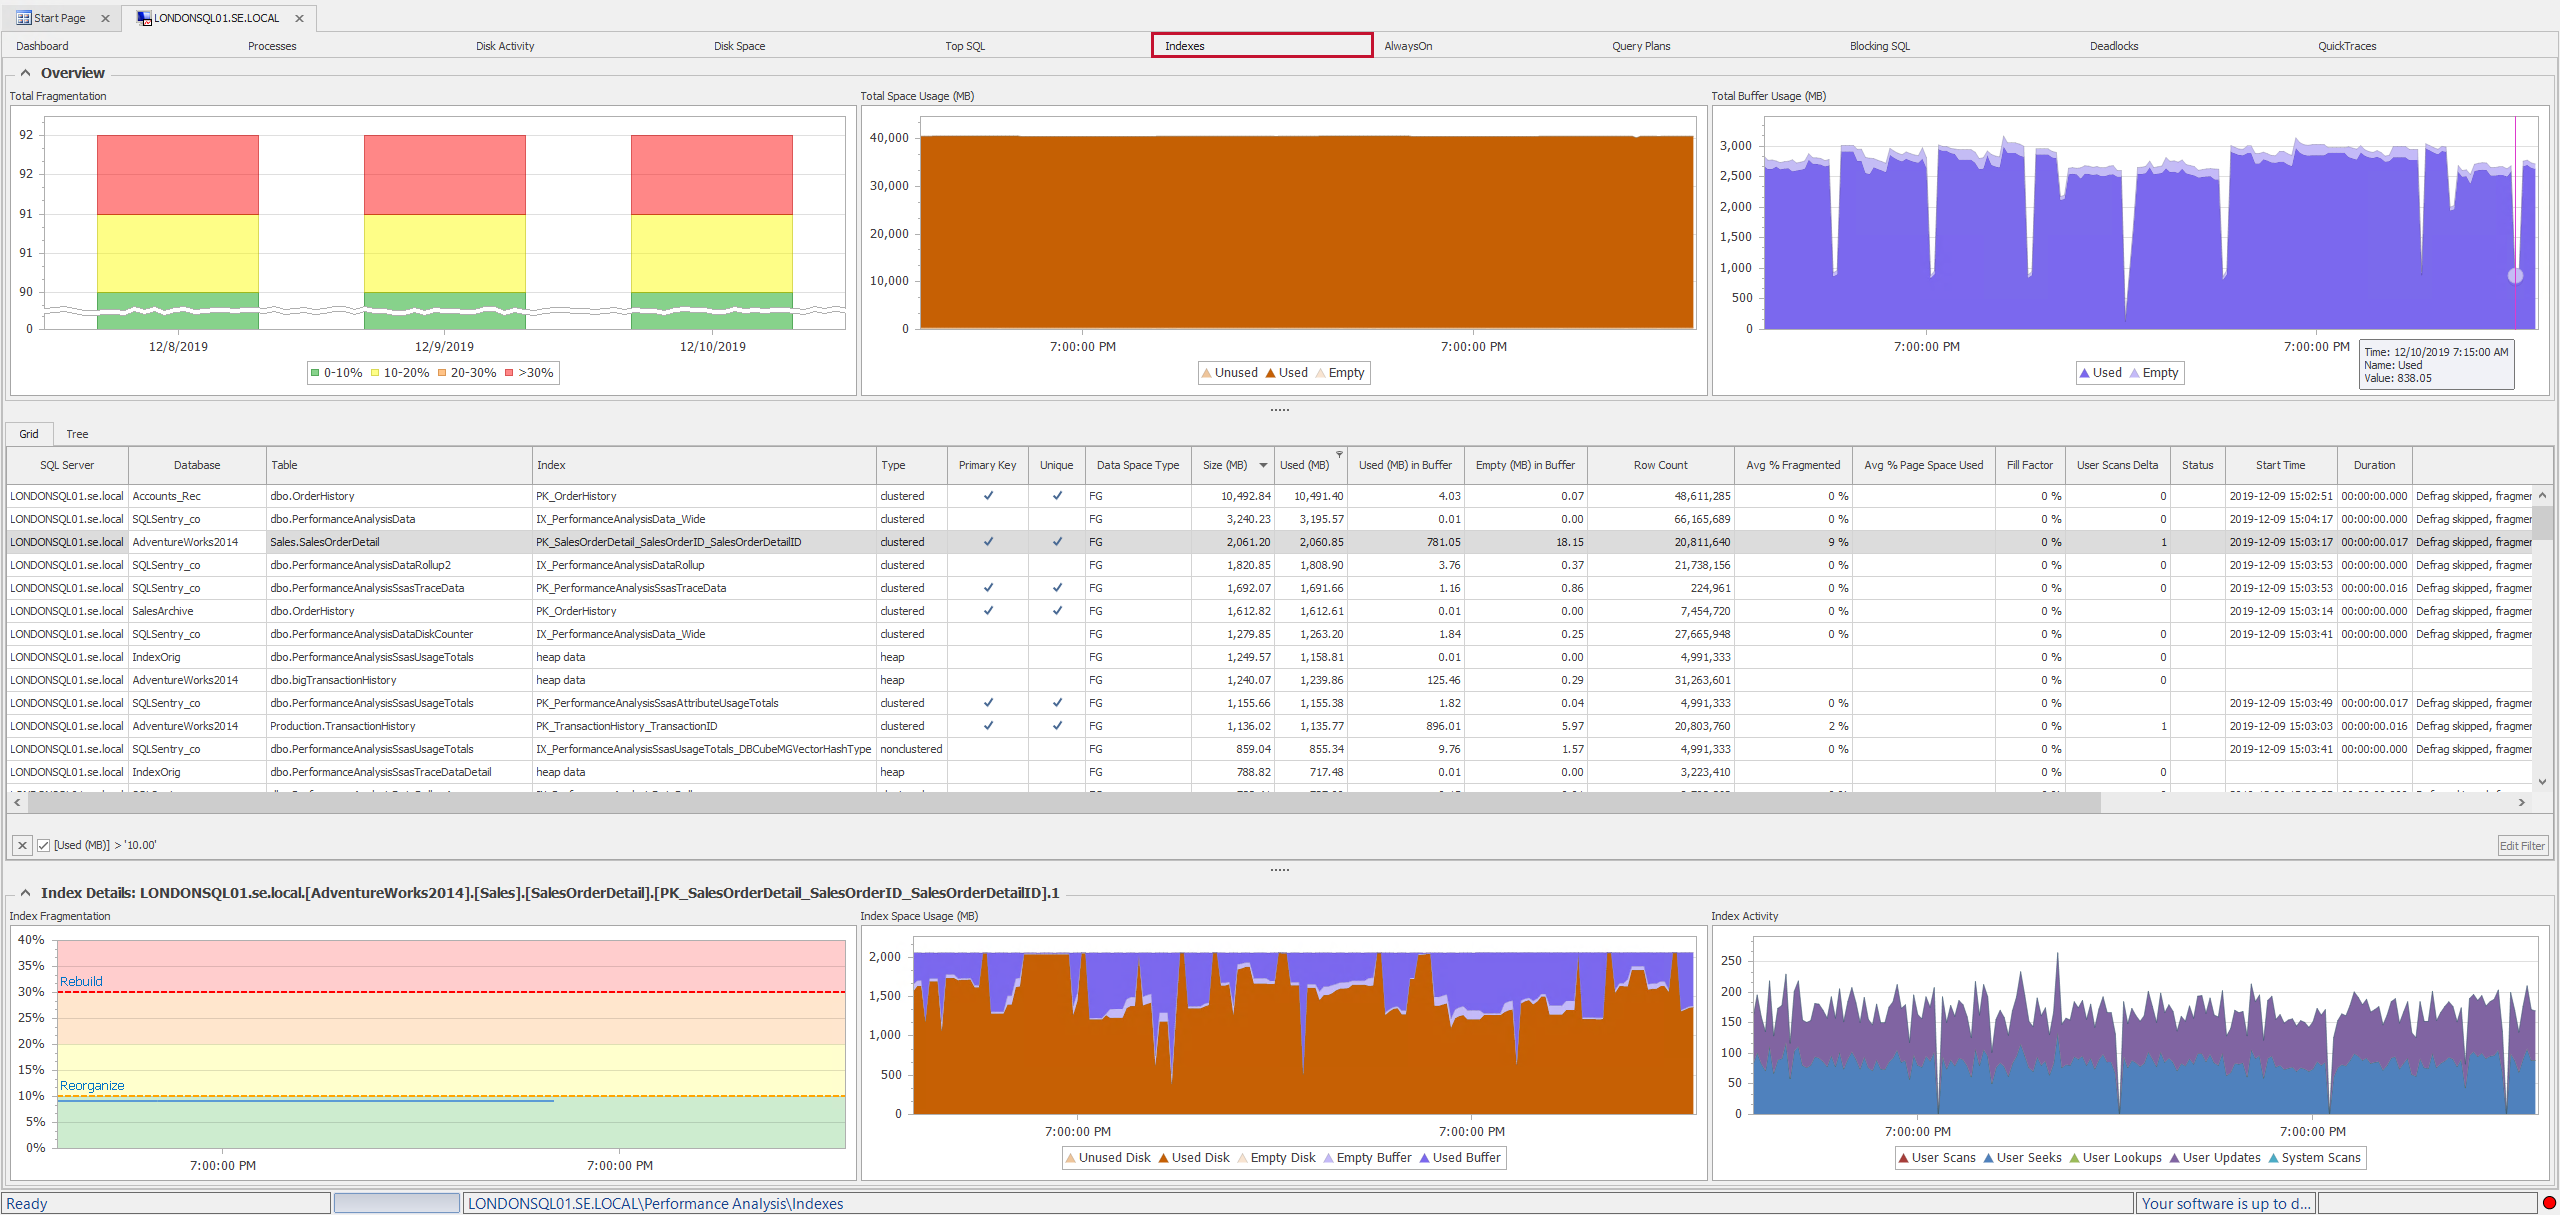Toggle the Unused legend in Total Space Usage chart
This screenshot has height=1215, width=2560.
[x=1208, y=372]
